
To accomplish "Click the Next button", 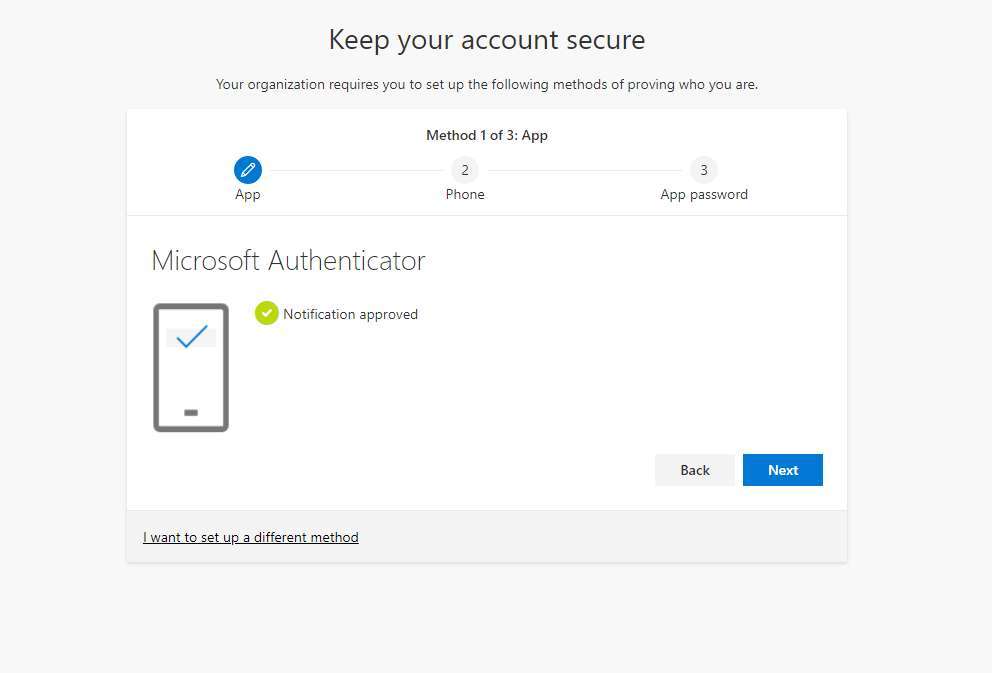I will (x=783, y=470).
